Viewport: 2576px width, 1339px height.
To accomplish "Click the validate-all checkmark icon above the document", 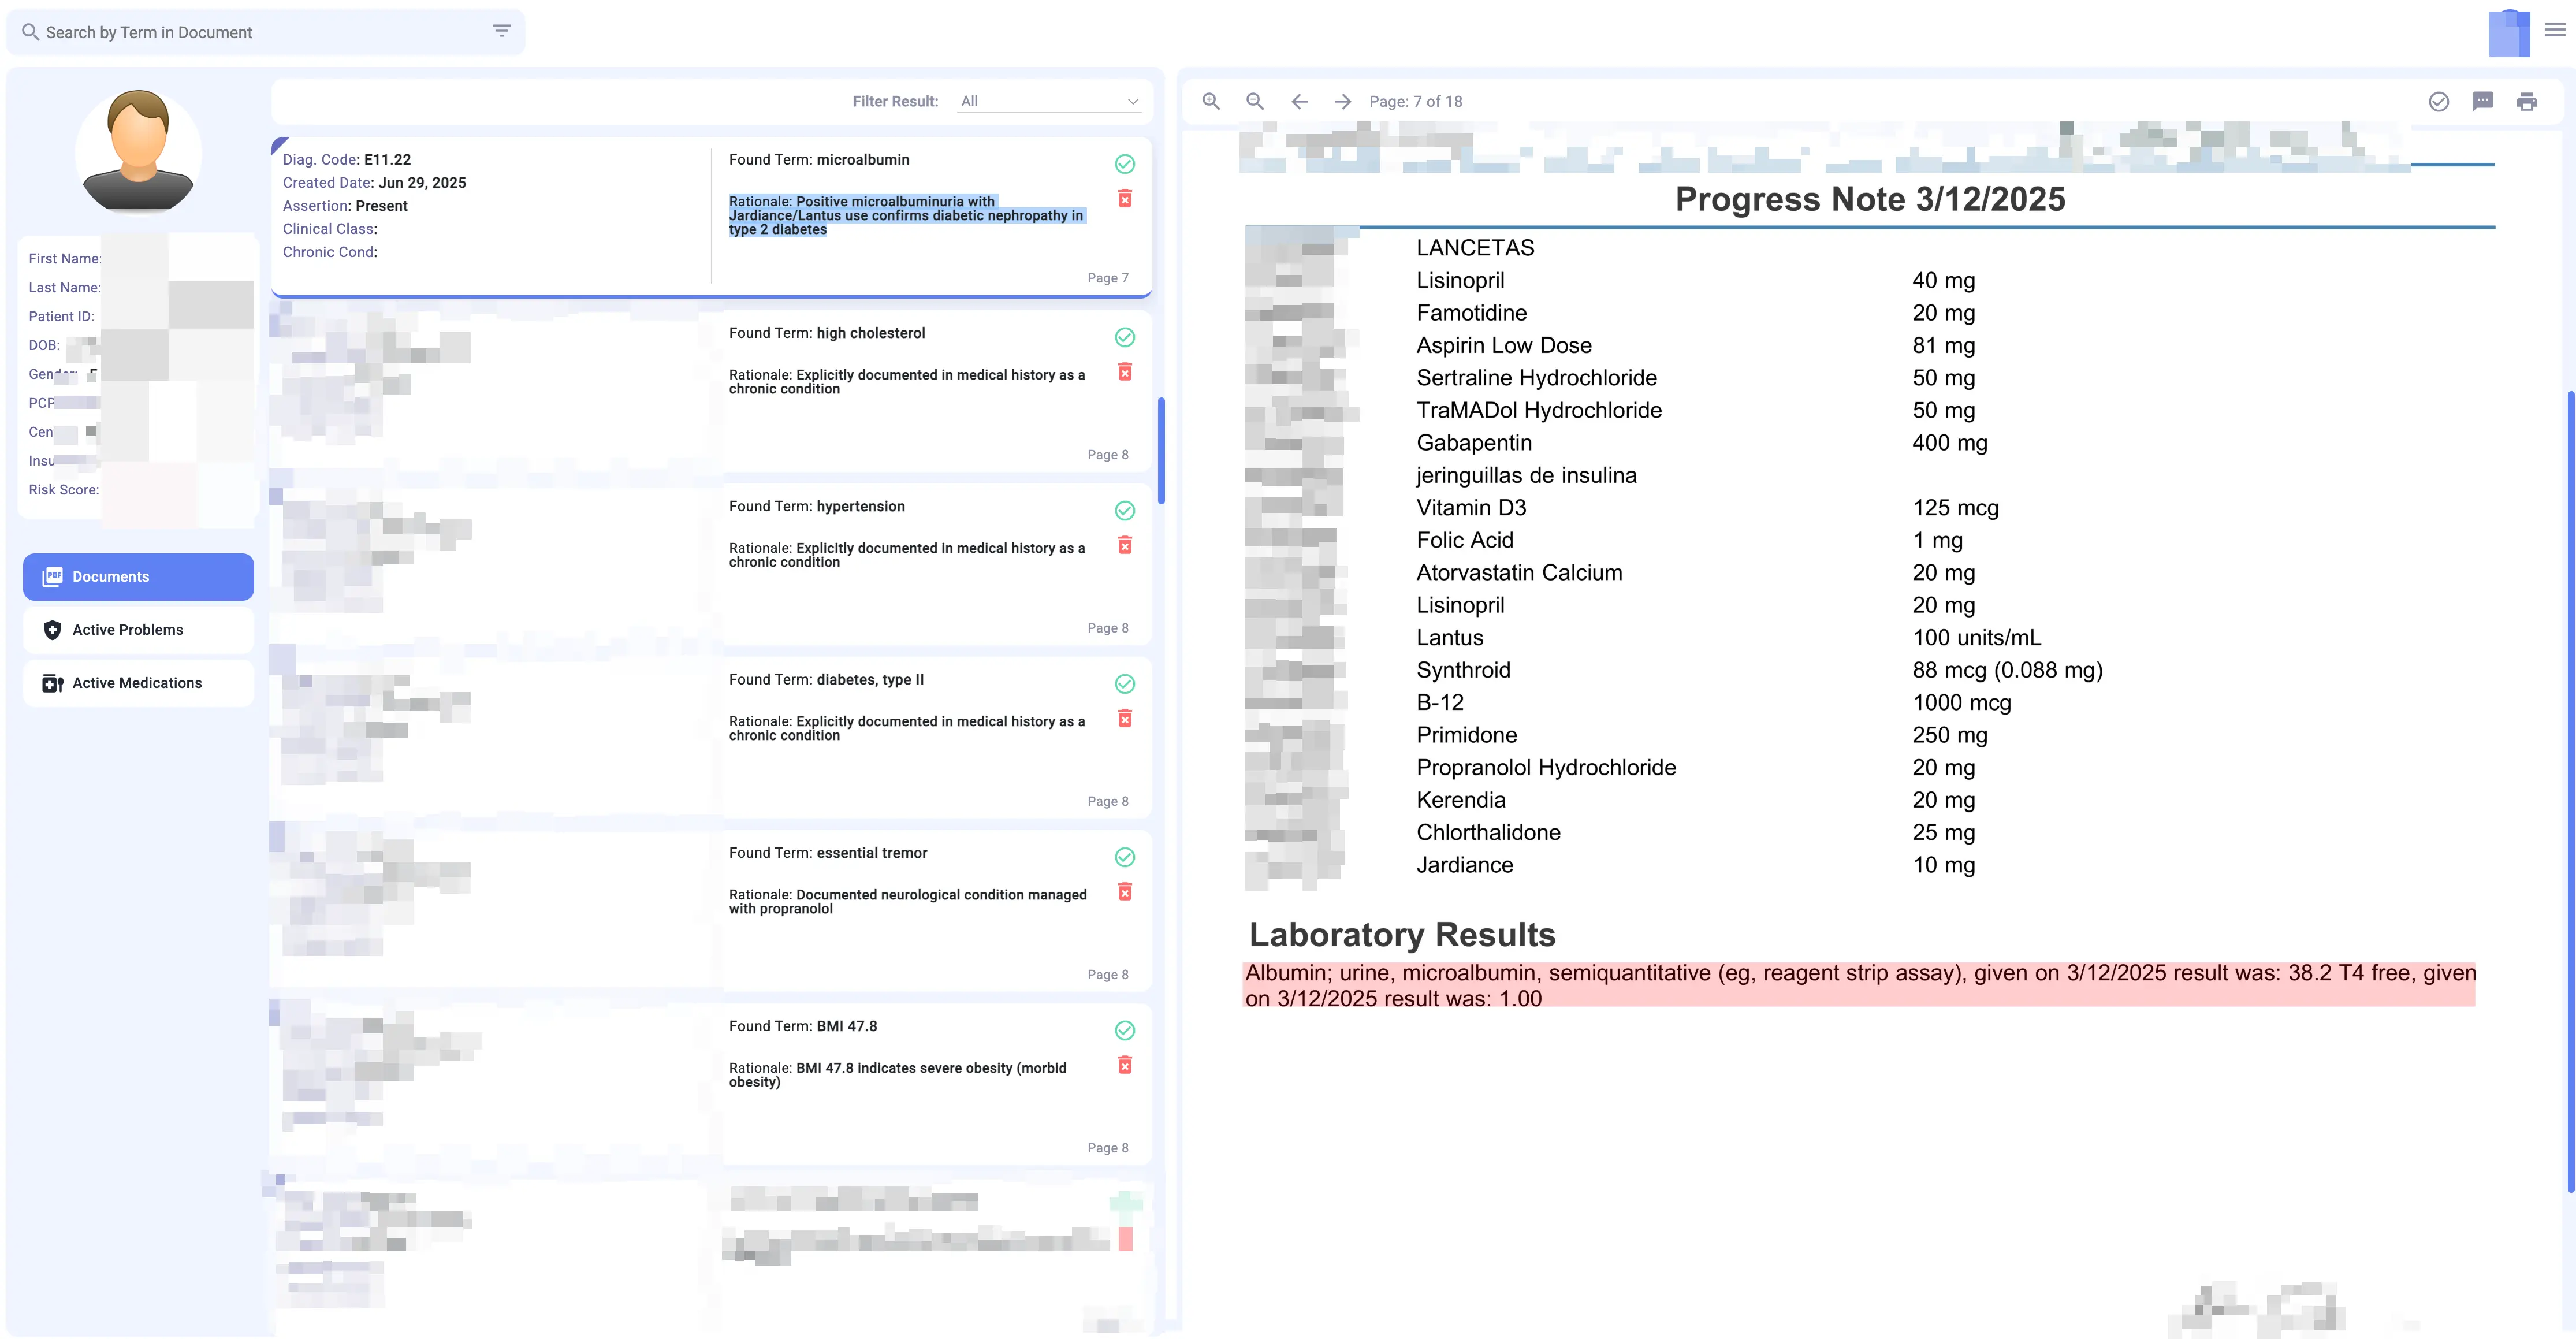I will pyautogui.click(x=2438, y=101).
